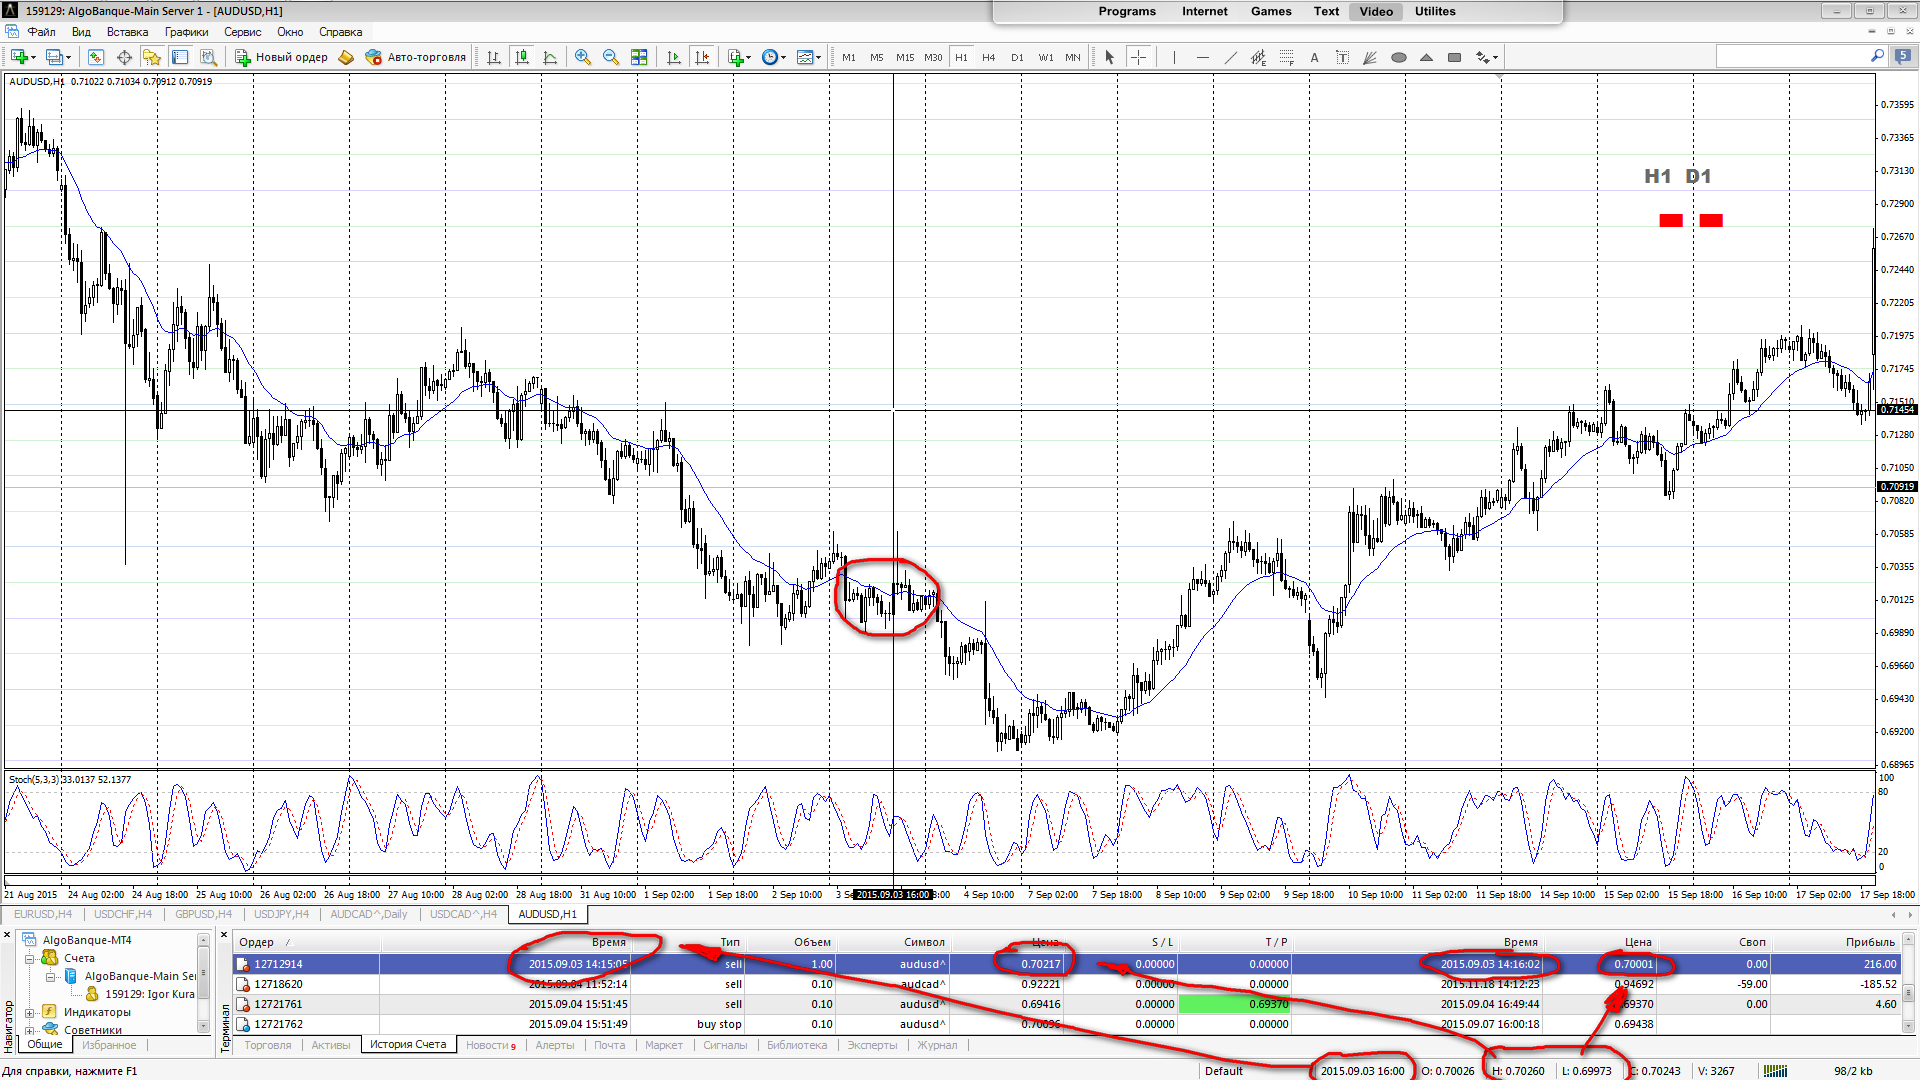Select the text A tool
Screen dimensions: 1920x1080
(1315, 57)
